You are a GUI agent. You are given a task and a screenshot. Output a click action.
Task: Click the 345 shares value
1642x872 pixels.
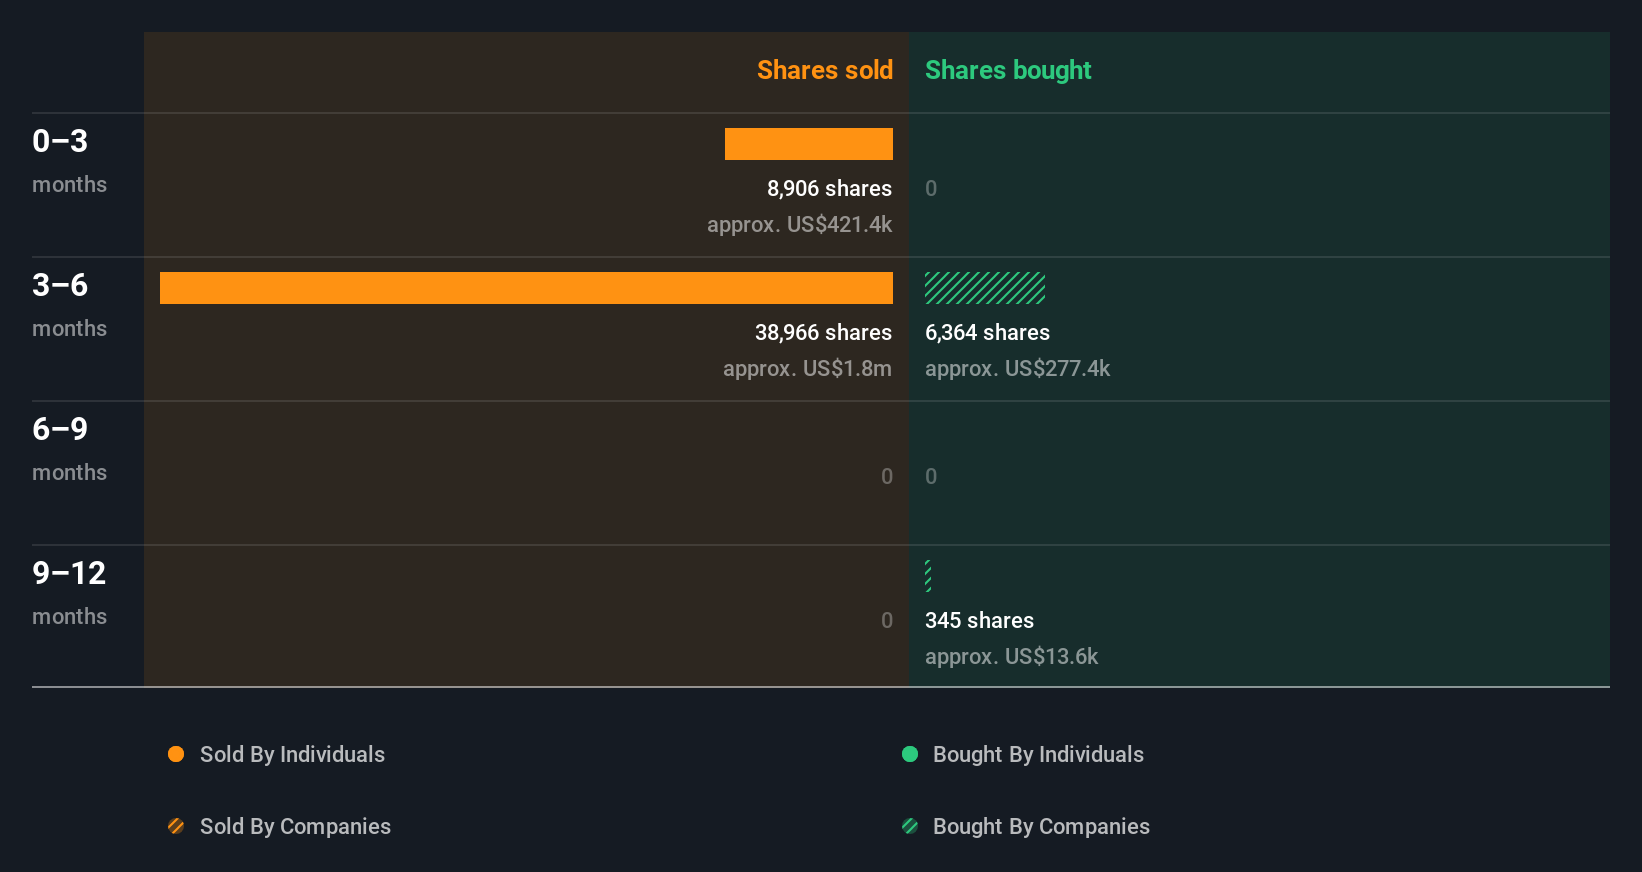pyautogui.click(x=979, y=620)
